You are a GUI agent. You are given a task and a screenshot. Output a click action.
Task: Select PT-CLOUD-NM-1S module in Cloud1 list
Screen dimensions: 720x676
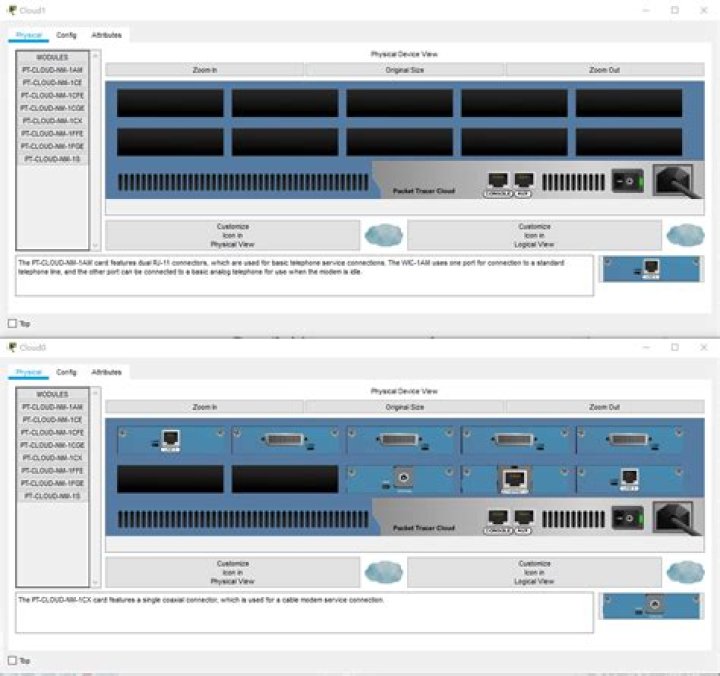tap(52, 159)
